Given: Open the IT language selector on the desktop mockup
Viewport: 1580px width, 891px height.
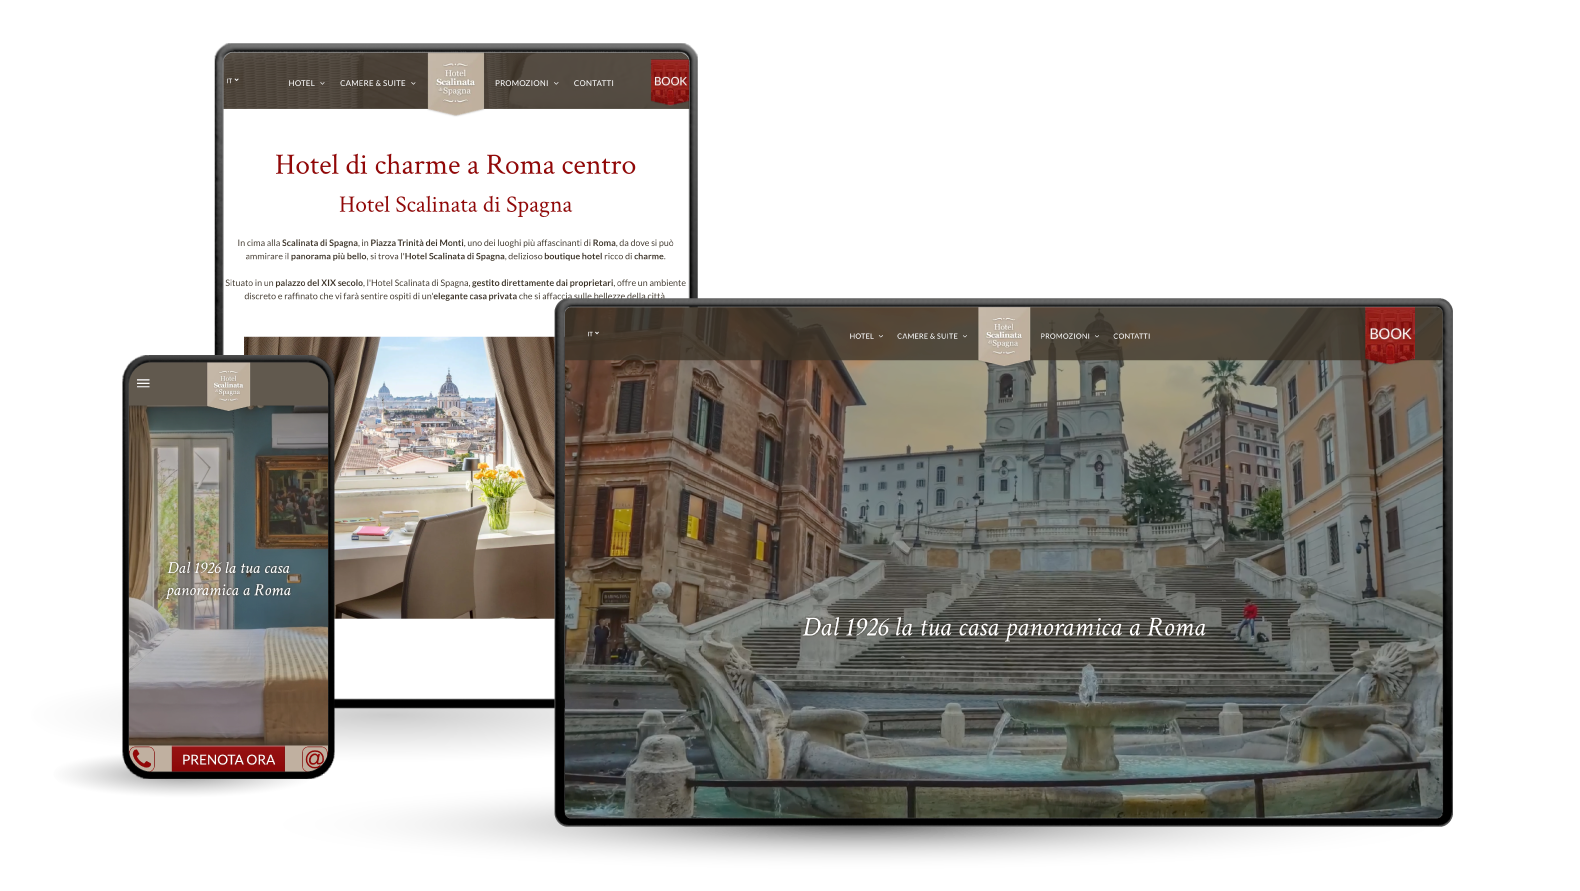Looking at the screenshot, I should [x=593, y=334].
